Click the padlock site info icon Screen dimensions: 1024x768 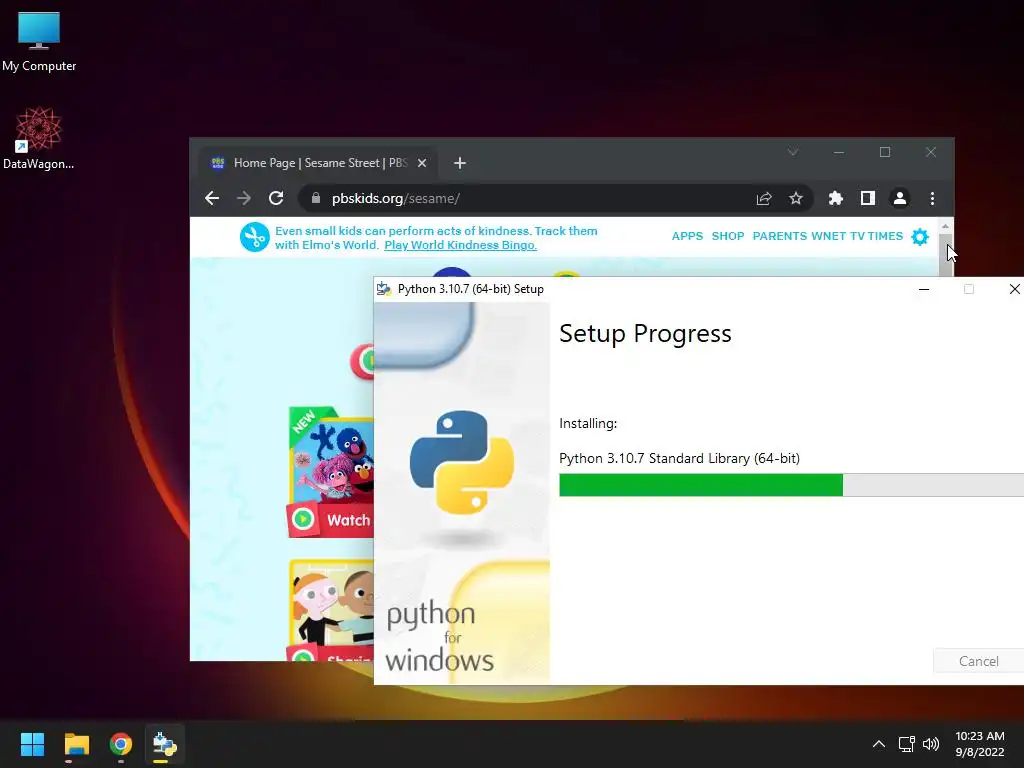click(x=316, y=198)
